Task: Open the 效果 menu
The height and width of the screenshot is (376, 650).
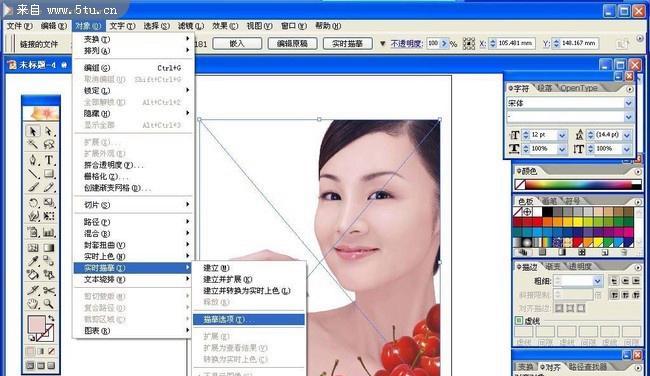Action: pyautogui.click(x=225, y=26)
